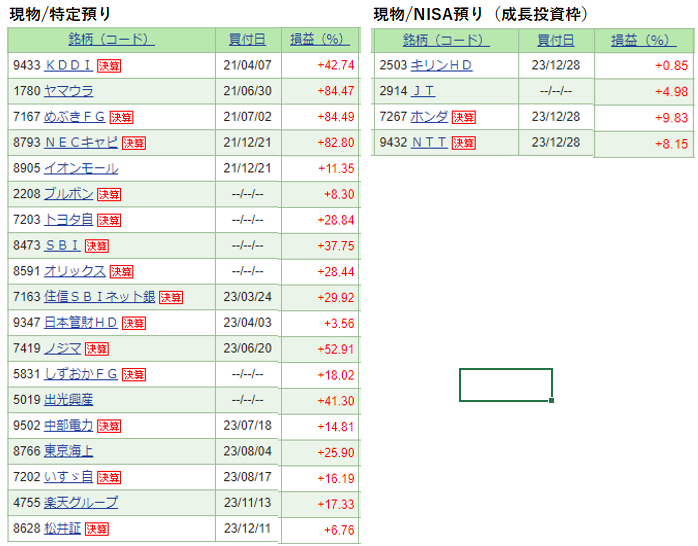Image resolution: width=698 pixels, height=546 pixels.
Task: Sort 特定預り table by 損益（%） header
Action: tap(320, 40)
